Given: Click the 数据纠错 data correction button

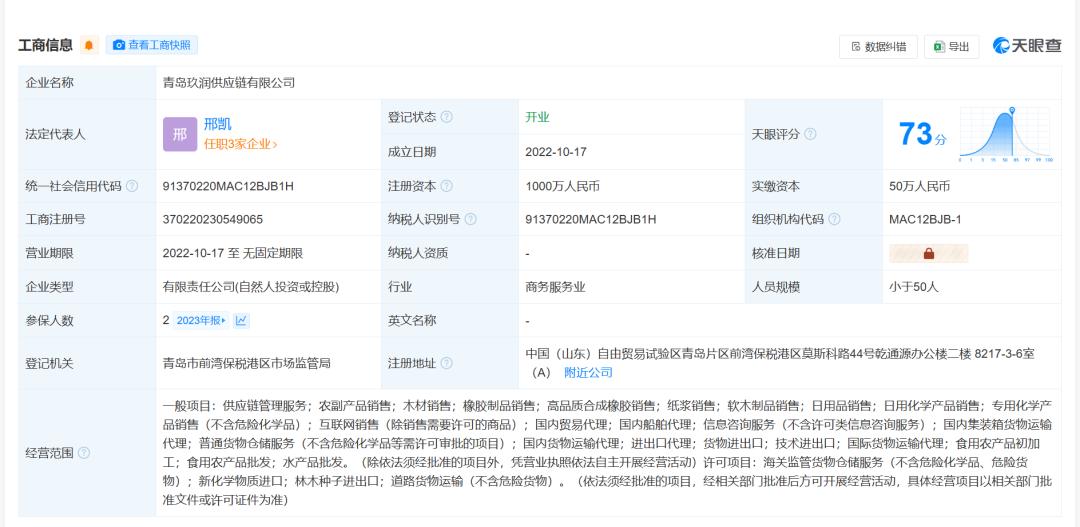Looking at the screenshot, I should coord(879,46).
